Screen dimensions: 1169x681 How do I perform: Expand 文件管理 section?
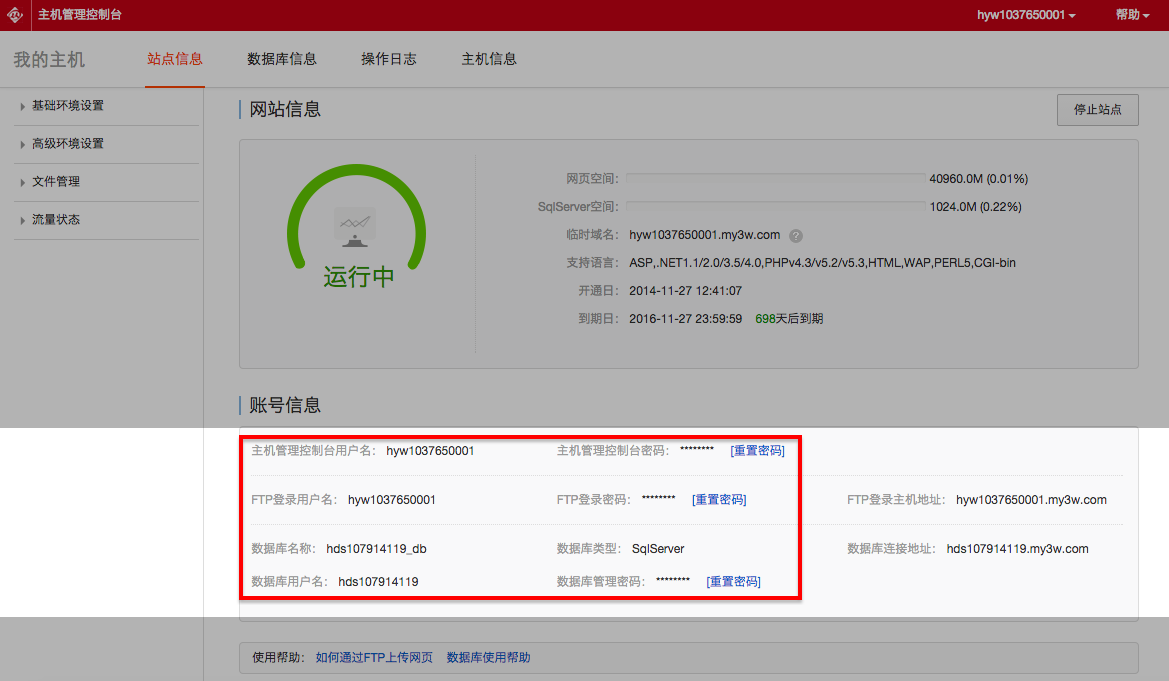56,182
